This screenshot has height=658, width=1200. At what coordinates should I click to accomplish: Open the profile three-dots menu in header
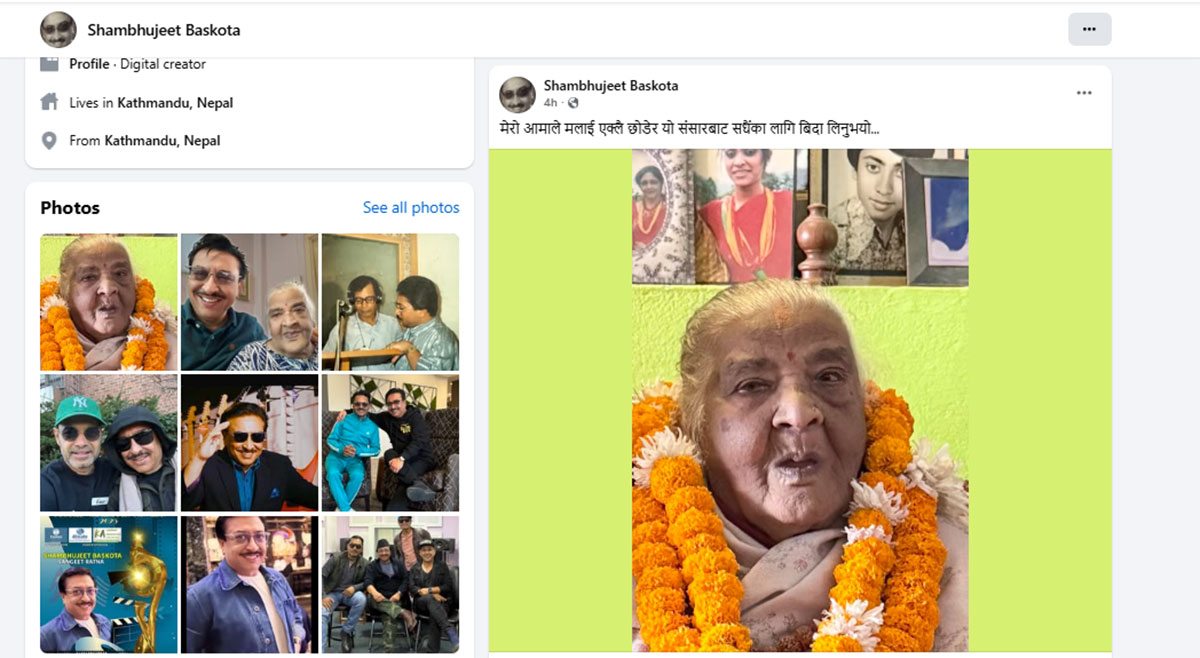(1089, 29)
